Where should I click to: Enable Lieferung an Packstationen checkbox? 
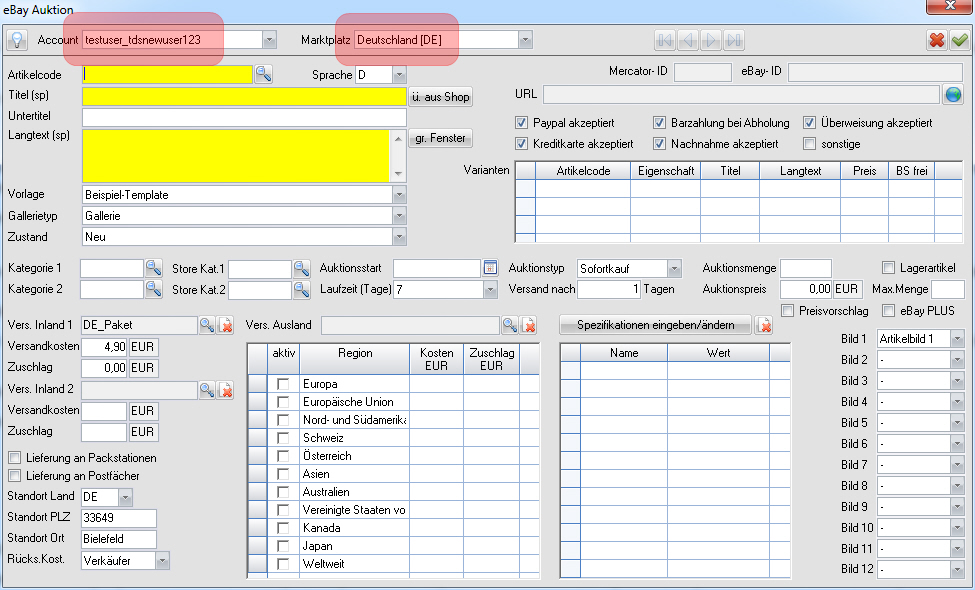pos(14,458)
